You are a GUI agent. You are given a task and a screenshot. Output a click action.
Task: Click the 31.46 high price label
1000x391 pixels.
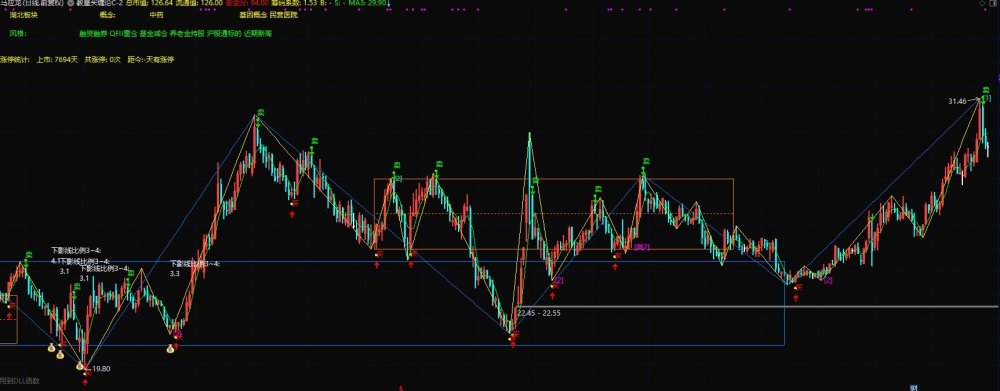957,101
